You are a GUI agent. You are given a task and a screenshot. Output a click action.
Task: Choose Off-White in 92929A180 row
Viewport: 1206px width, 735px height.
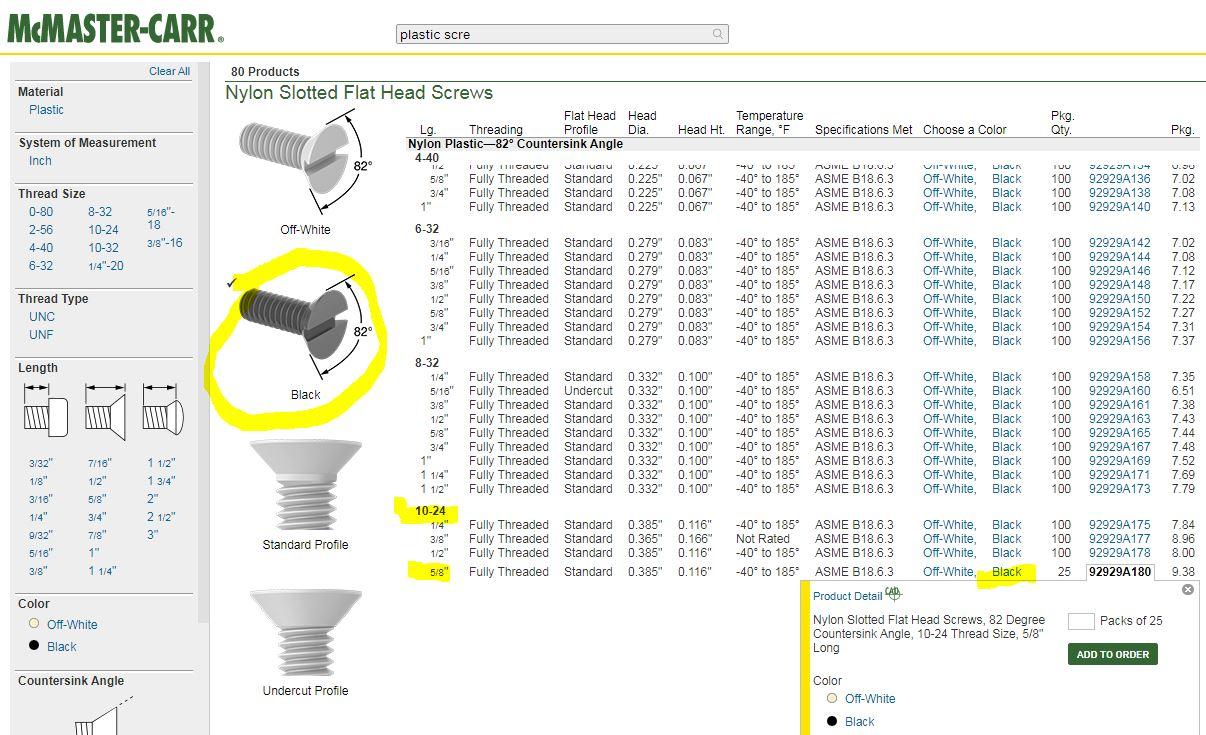[948, 572]
